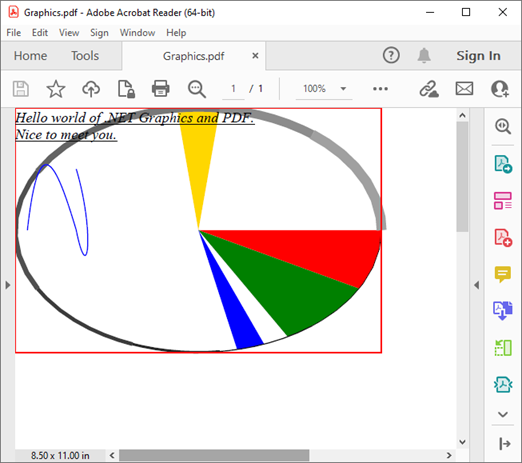Share a link to this file
Viewport: 522px width, 463px height.
click(x=429, y=89)
